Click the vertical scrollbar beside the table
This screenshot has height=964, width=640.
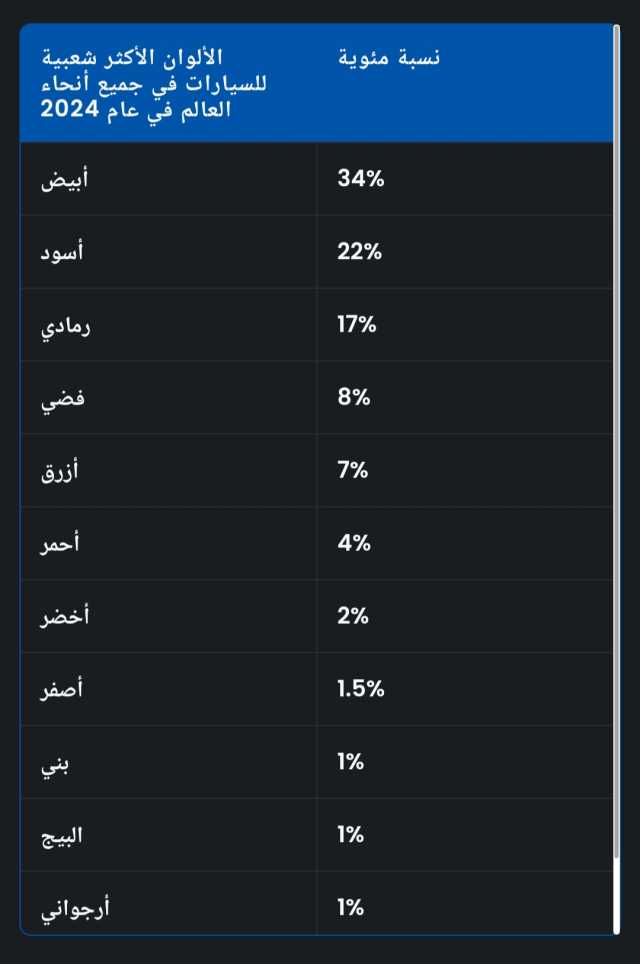(x=616, y=443)
